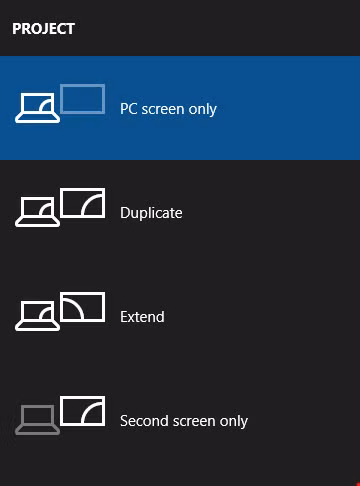Click the PROJECT panel title

[x=44, y=29]
